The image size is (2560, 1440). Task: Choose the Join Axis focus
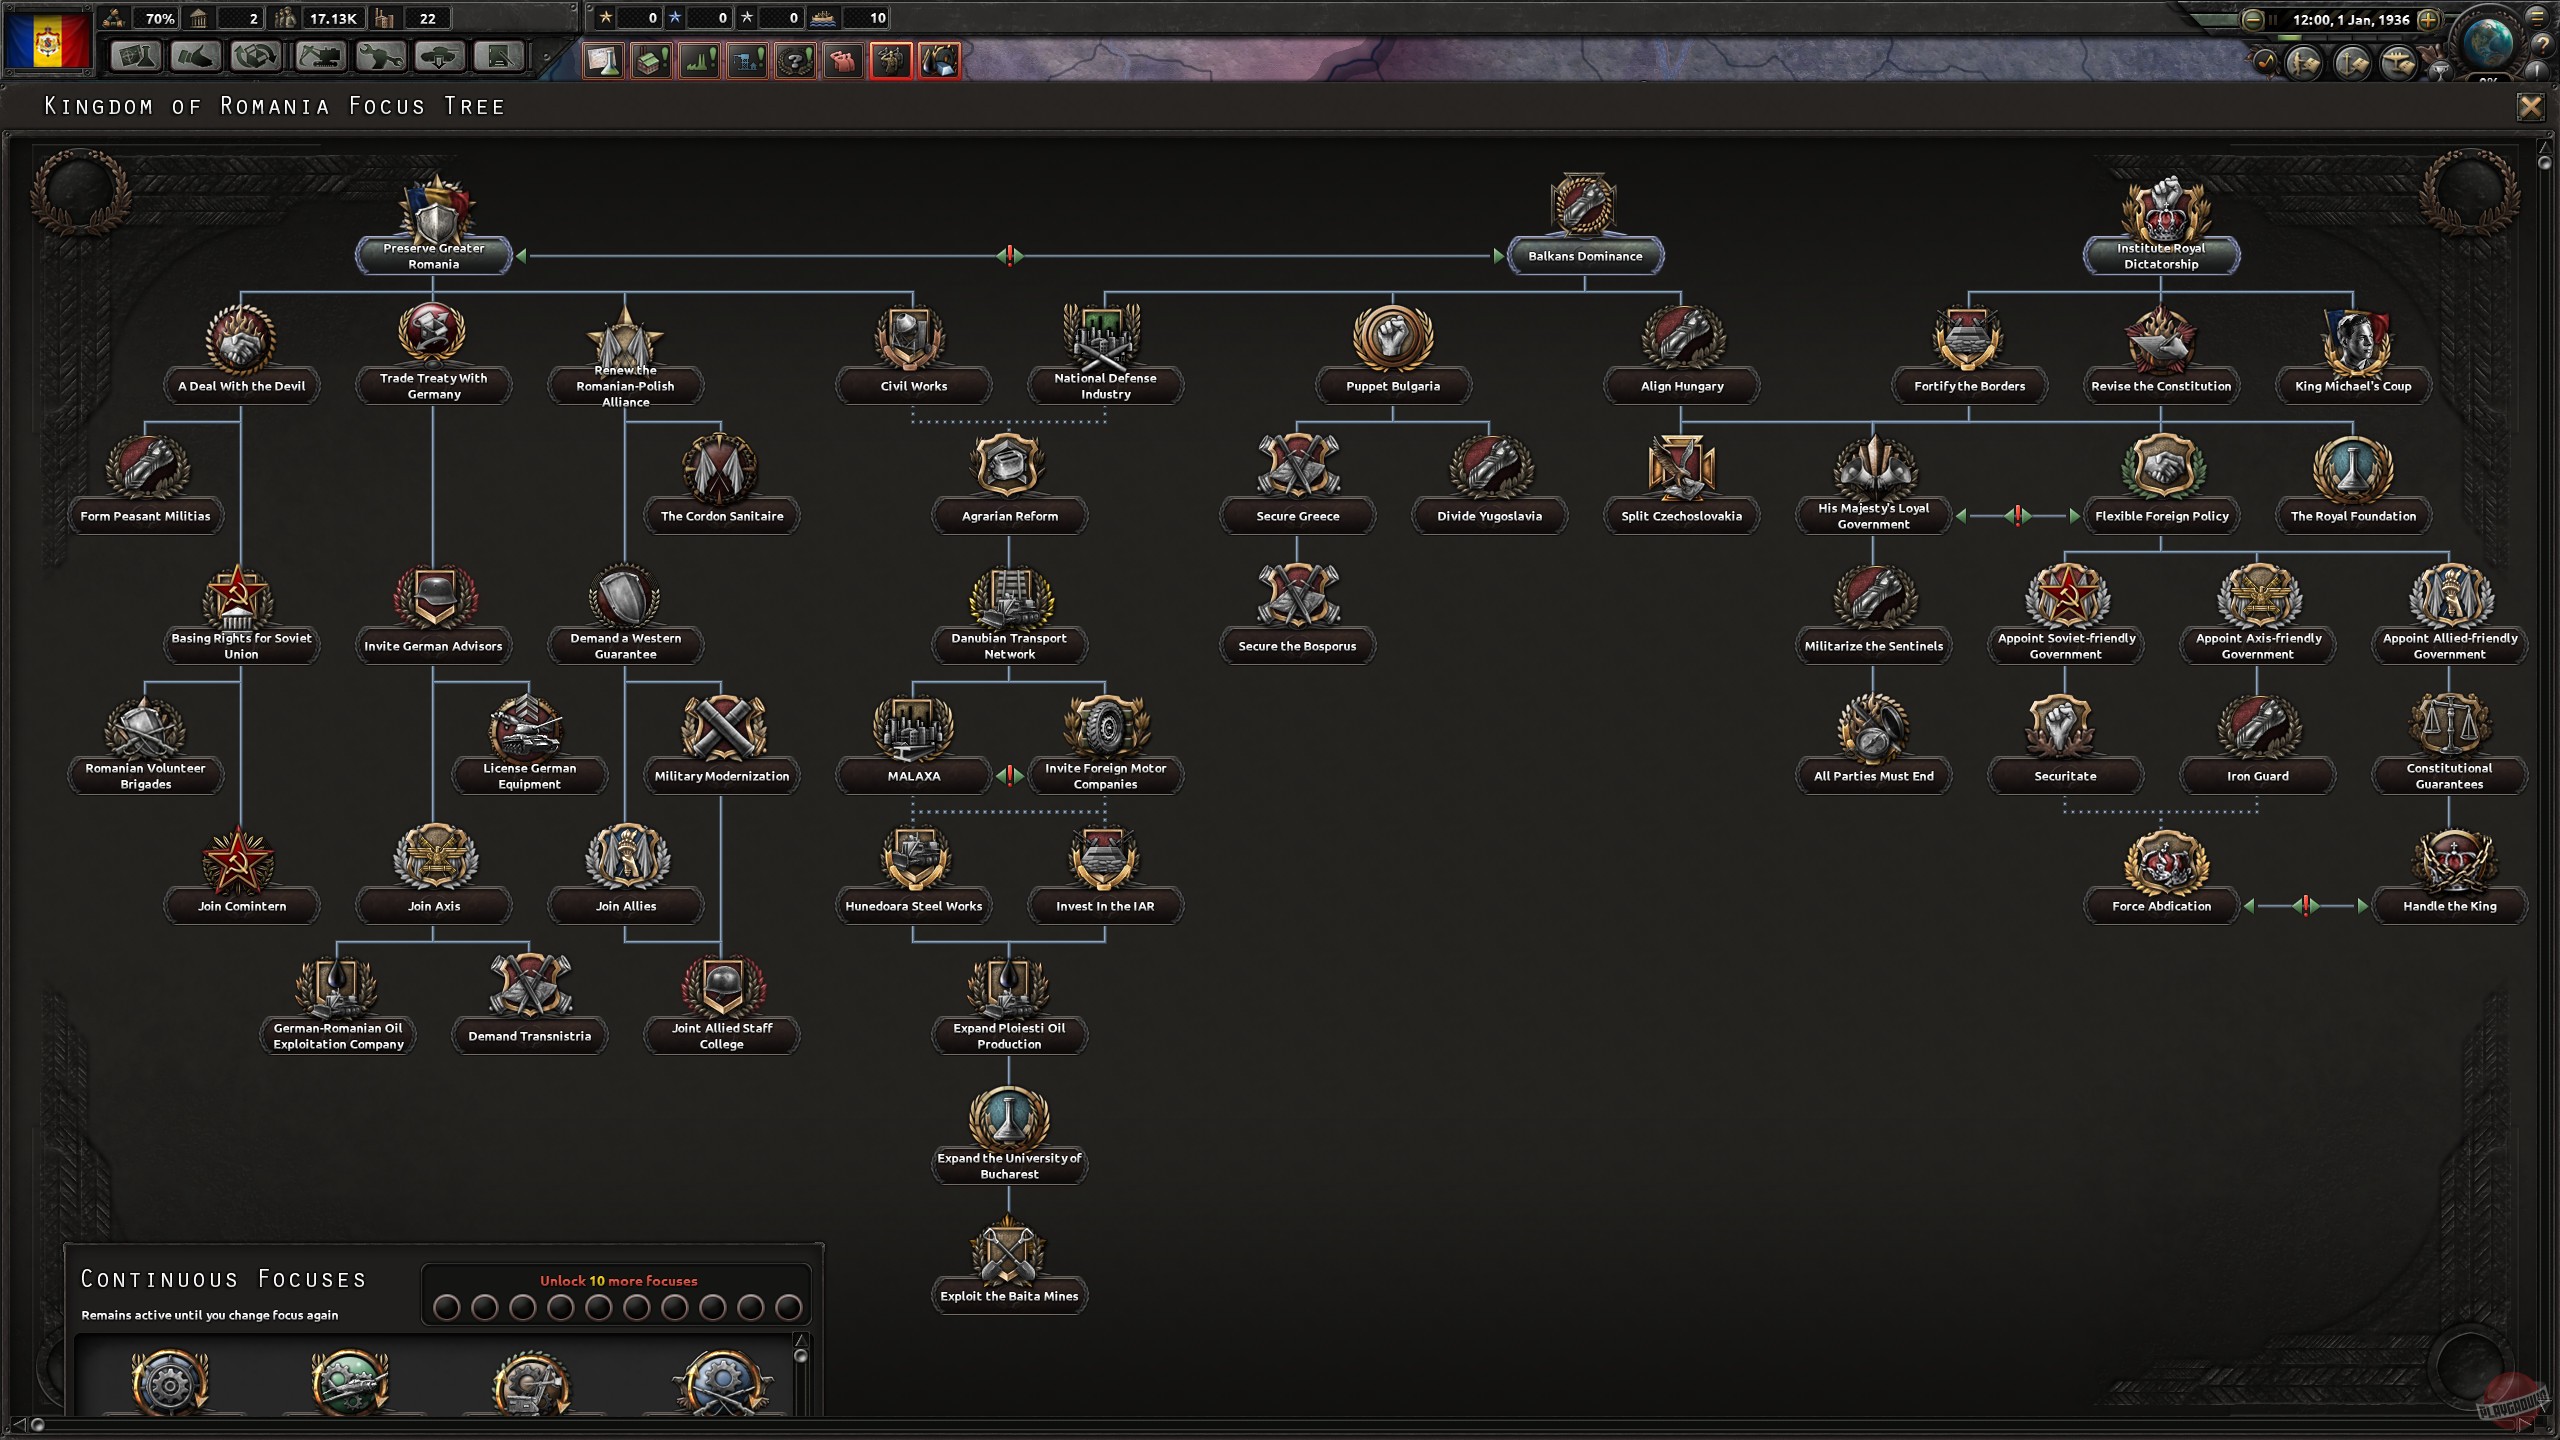click(x=433, y=906)
